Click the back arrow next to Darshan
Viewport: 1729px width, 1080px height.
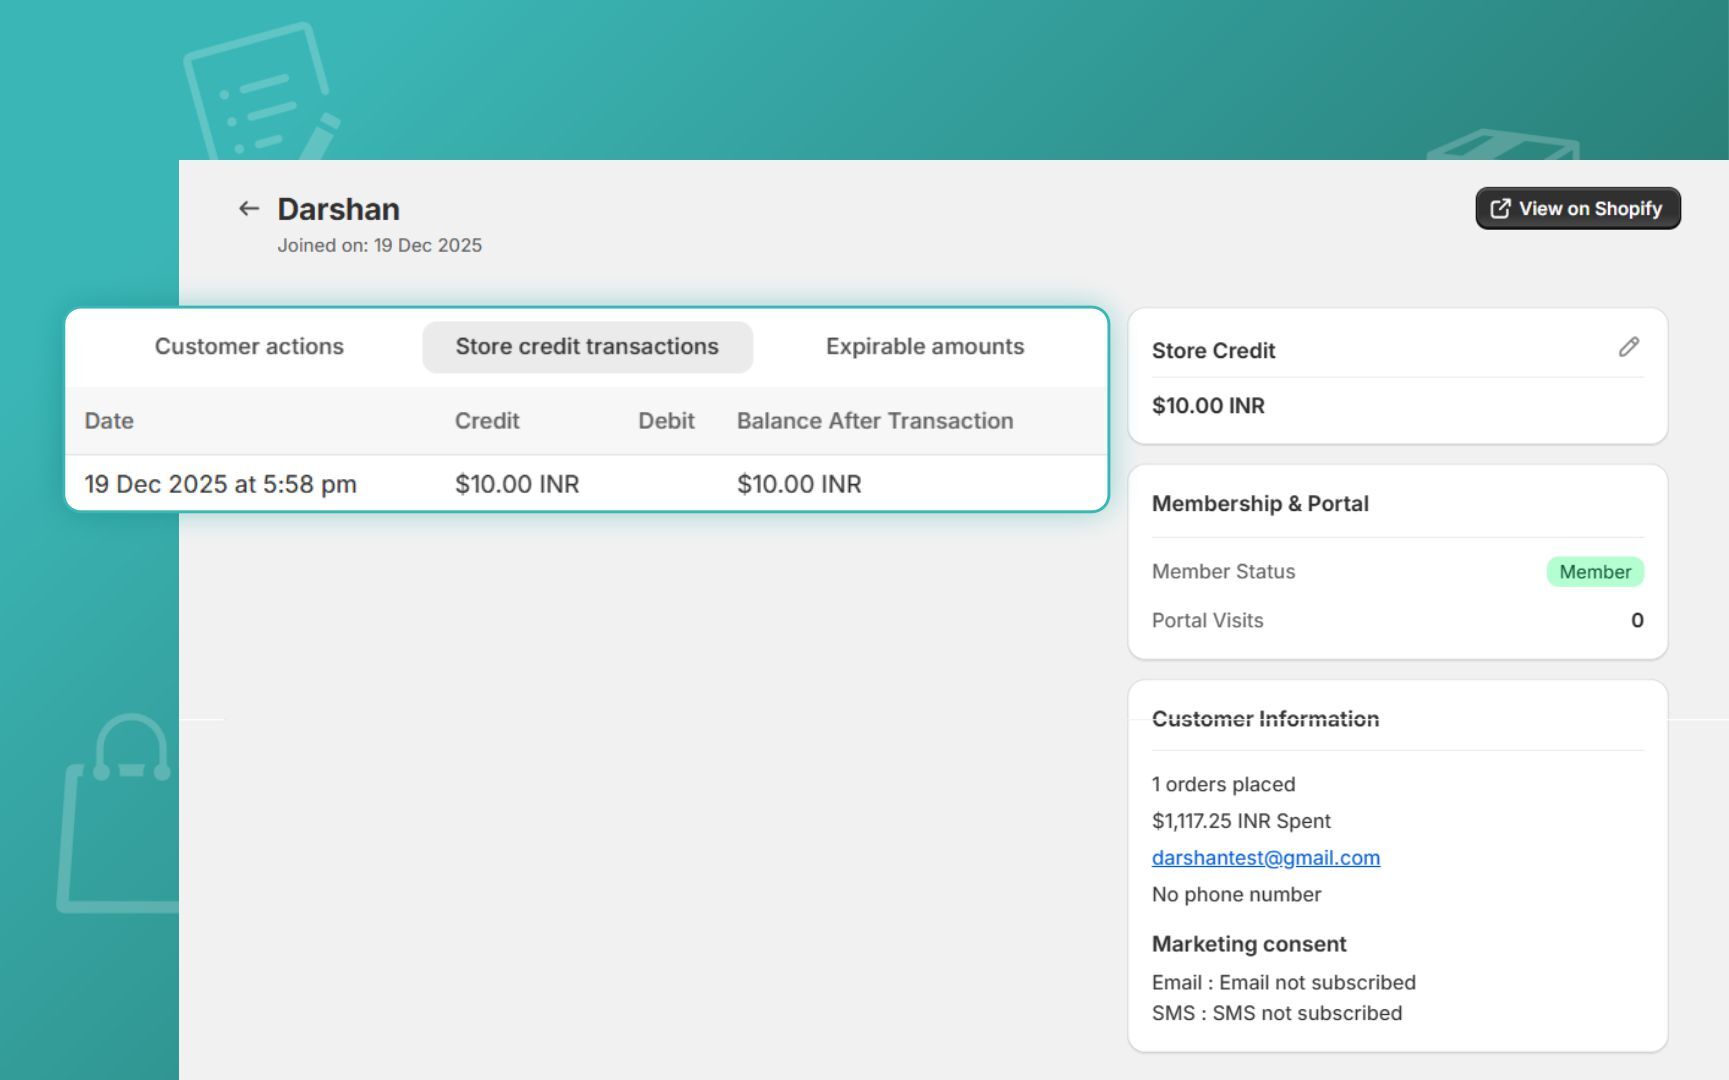tap(249, 208)
